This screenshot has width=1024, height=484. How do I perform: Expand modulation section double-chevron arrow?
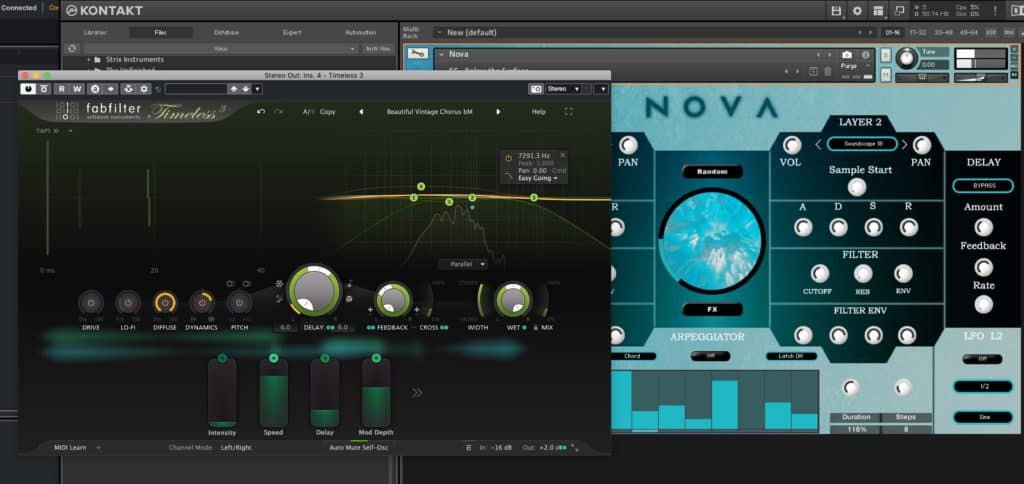(417, 393)
